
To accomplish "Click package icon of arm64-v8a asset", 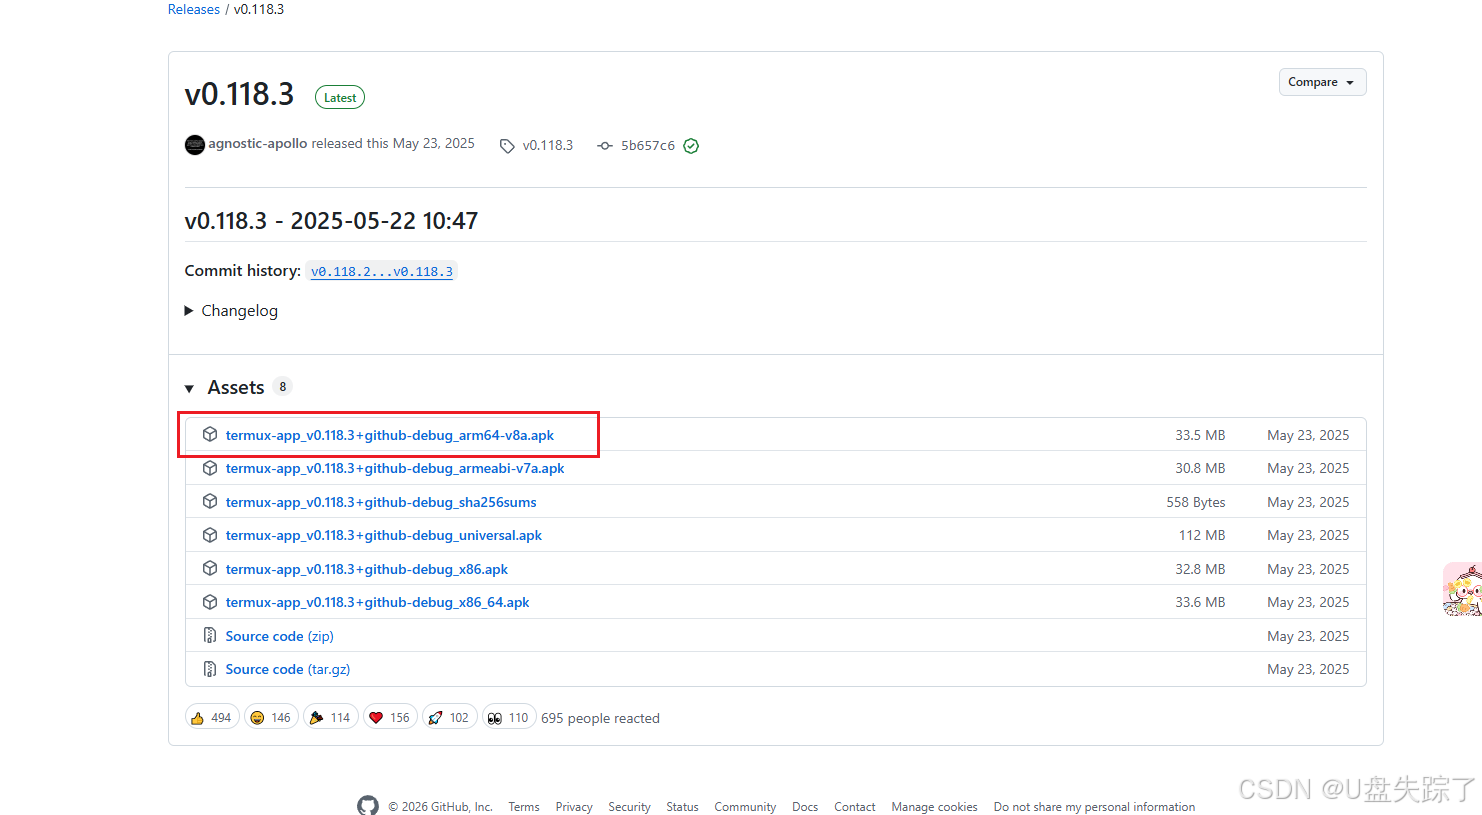I will coord(210,434).
